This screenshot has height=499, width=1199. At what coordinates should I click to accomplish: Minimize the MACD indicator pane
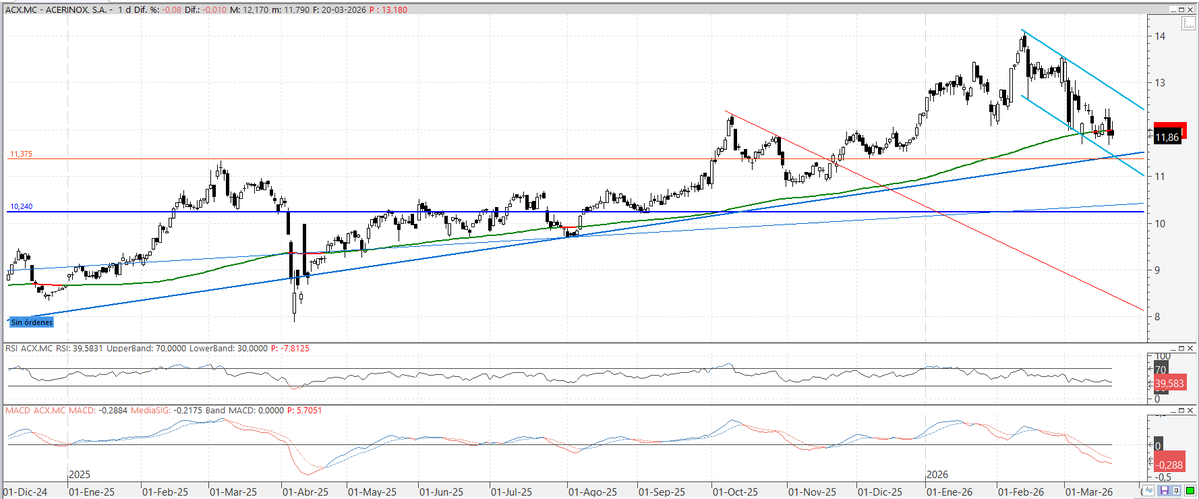click(x=1172, y=410)
